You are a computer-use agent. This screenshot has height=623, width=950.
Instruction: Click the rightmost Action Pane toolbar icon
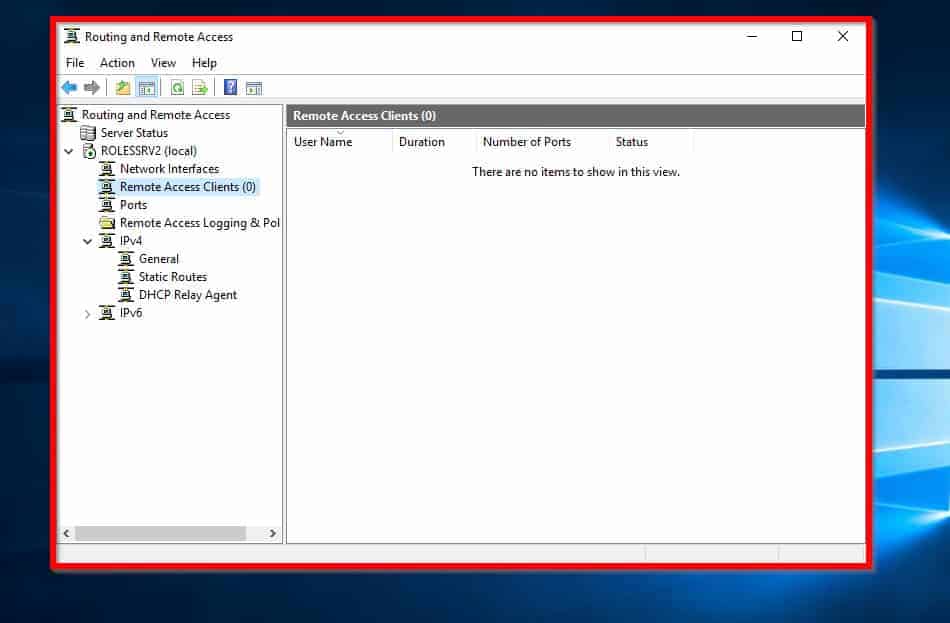pos(254,87)
